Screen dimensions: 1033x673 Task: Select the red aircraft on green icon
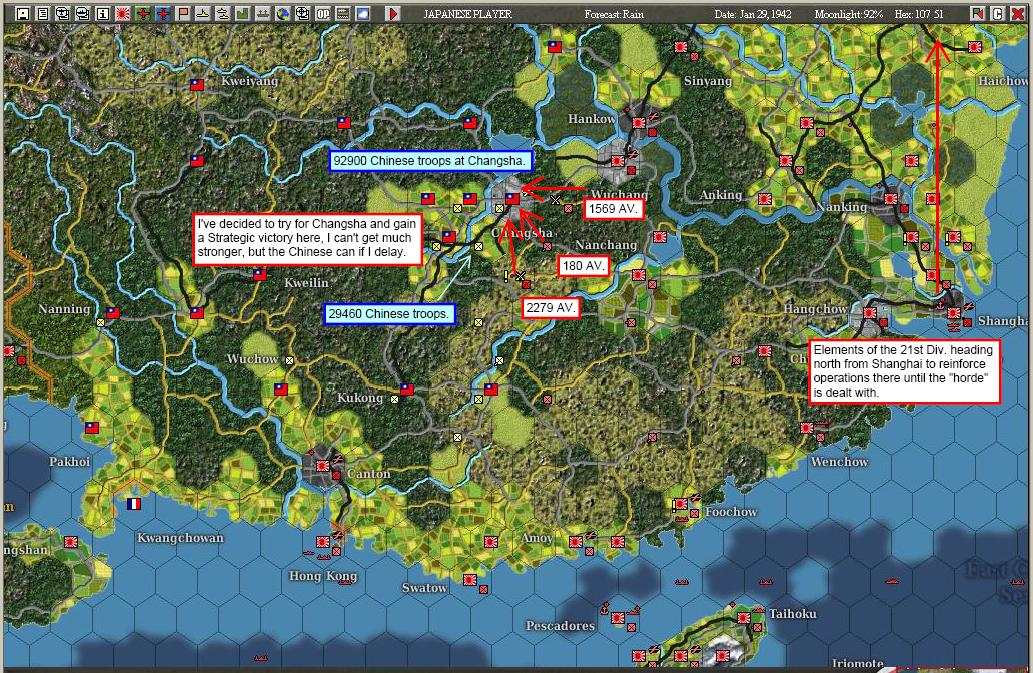[142, 13]
